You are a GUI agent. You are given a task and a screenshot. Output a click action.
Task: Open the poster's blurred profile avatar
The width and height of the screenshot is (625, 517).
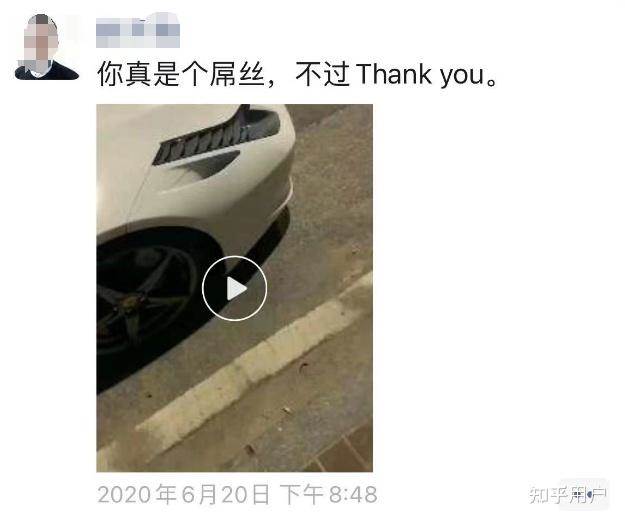(x=46, y=47)
